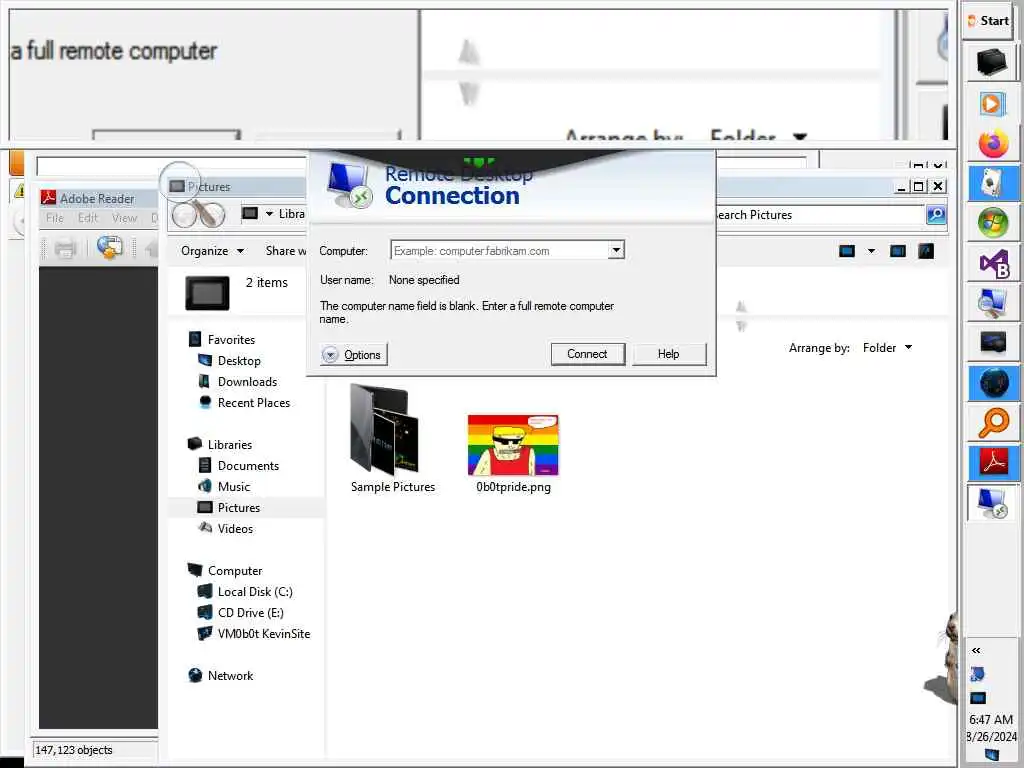This screenshot has height=768, width=1024.
Task: Open the change view dropdown arrow
Action: click(x=871, y=251)
